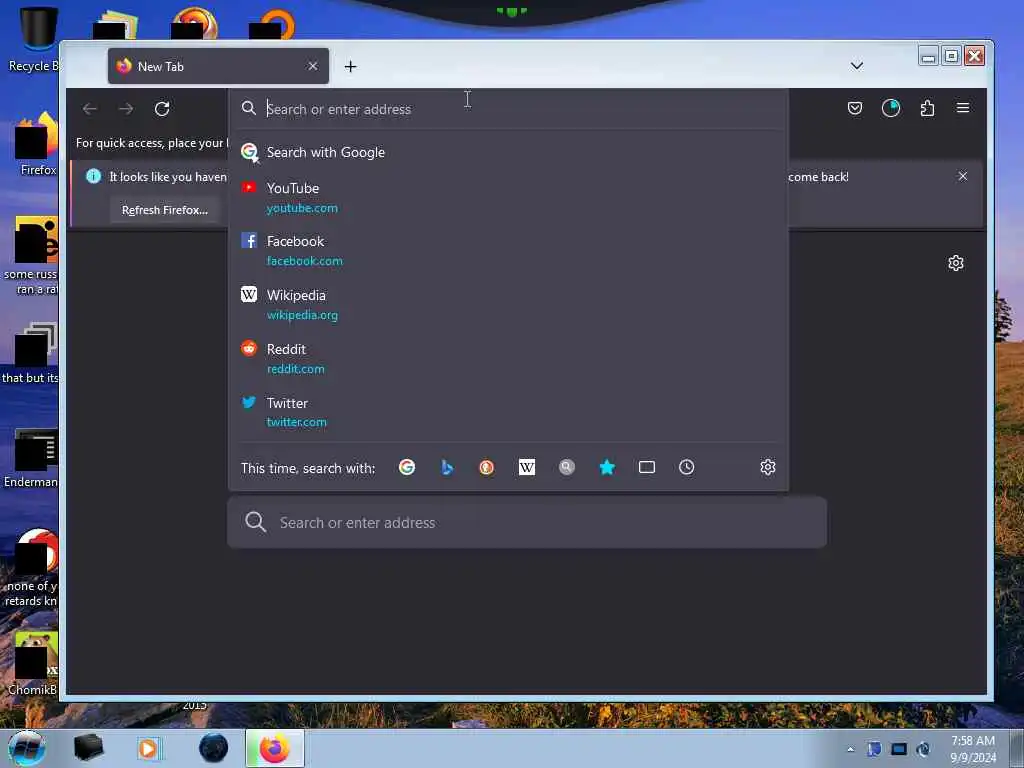This screenshot has height=768, width=1024.
Task: Click the Firefox forward arrow button
Action: [126, 108]
